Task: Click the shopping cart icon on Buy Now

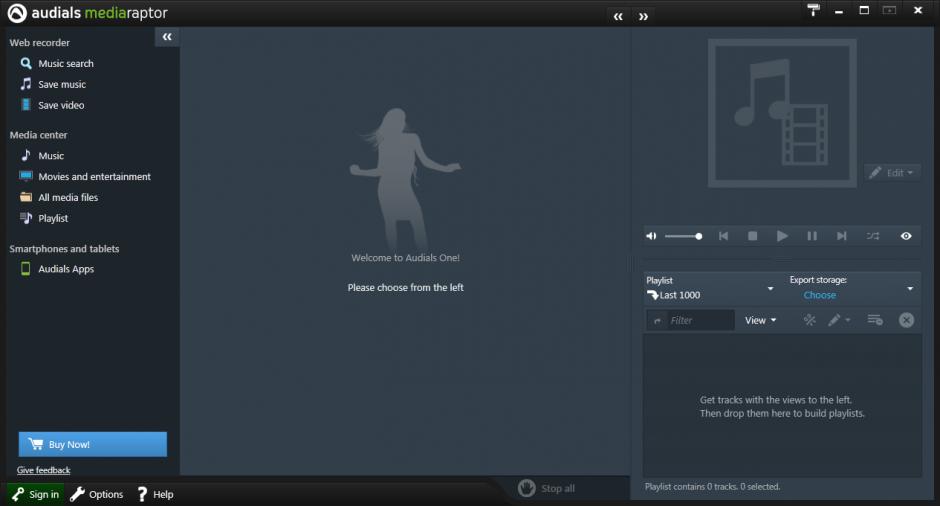Action: pyautogui.click(x=36, y=444)
